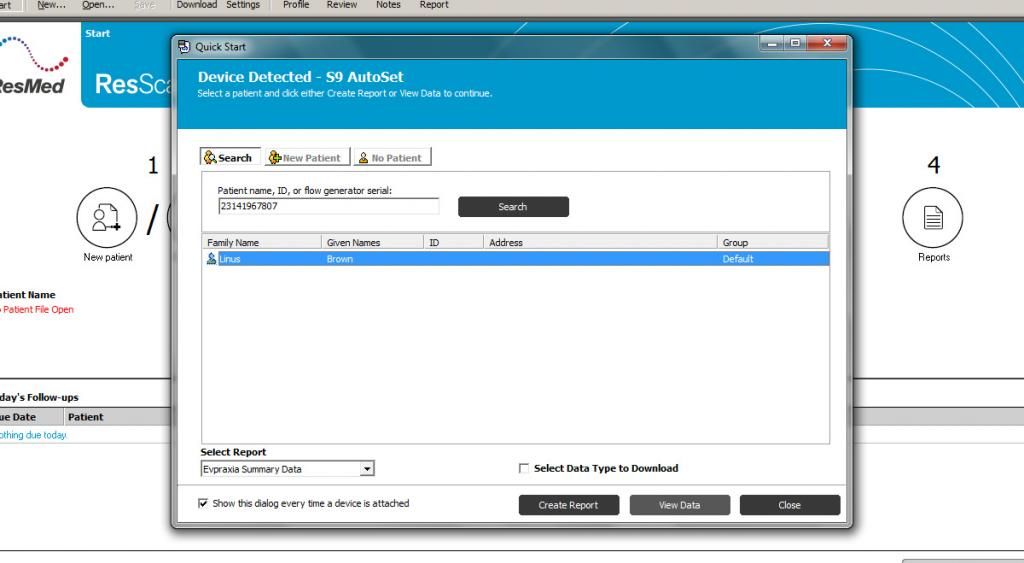Click Download in the top toolbar

197,5
